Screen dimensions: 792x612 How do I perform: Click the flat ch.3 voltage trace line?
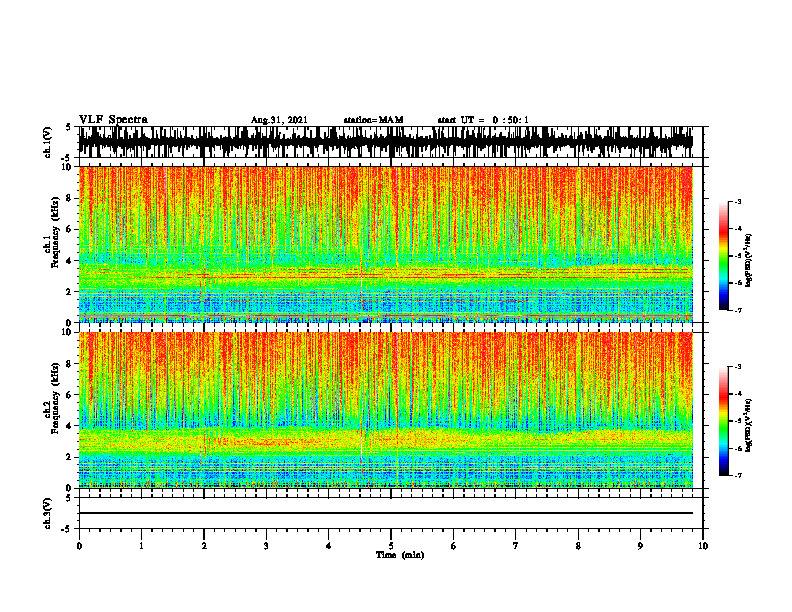coord(385,513)
